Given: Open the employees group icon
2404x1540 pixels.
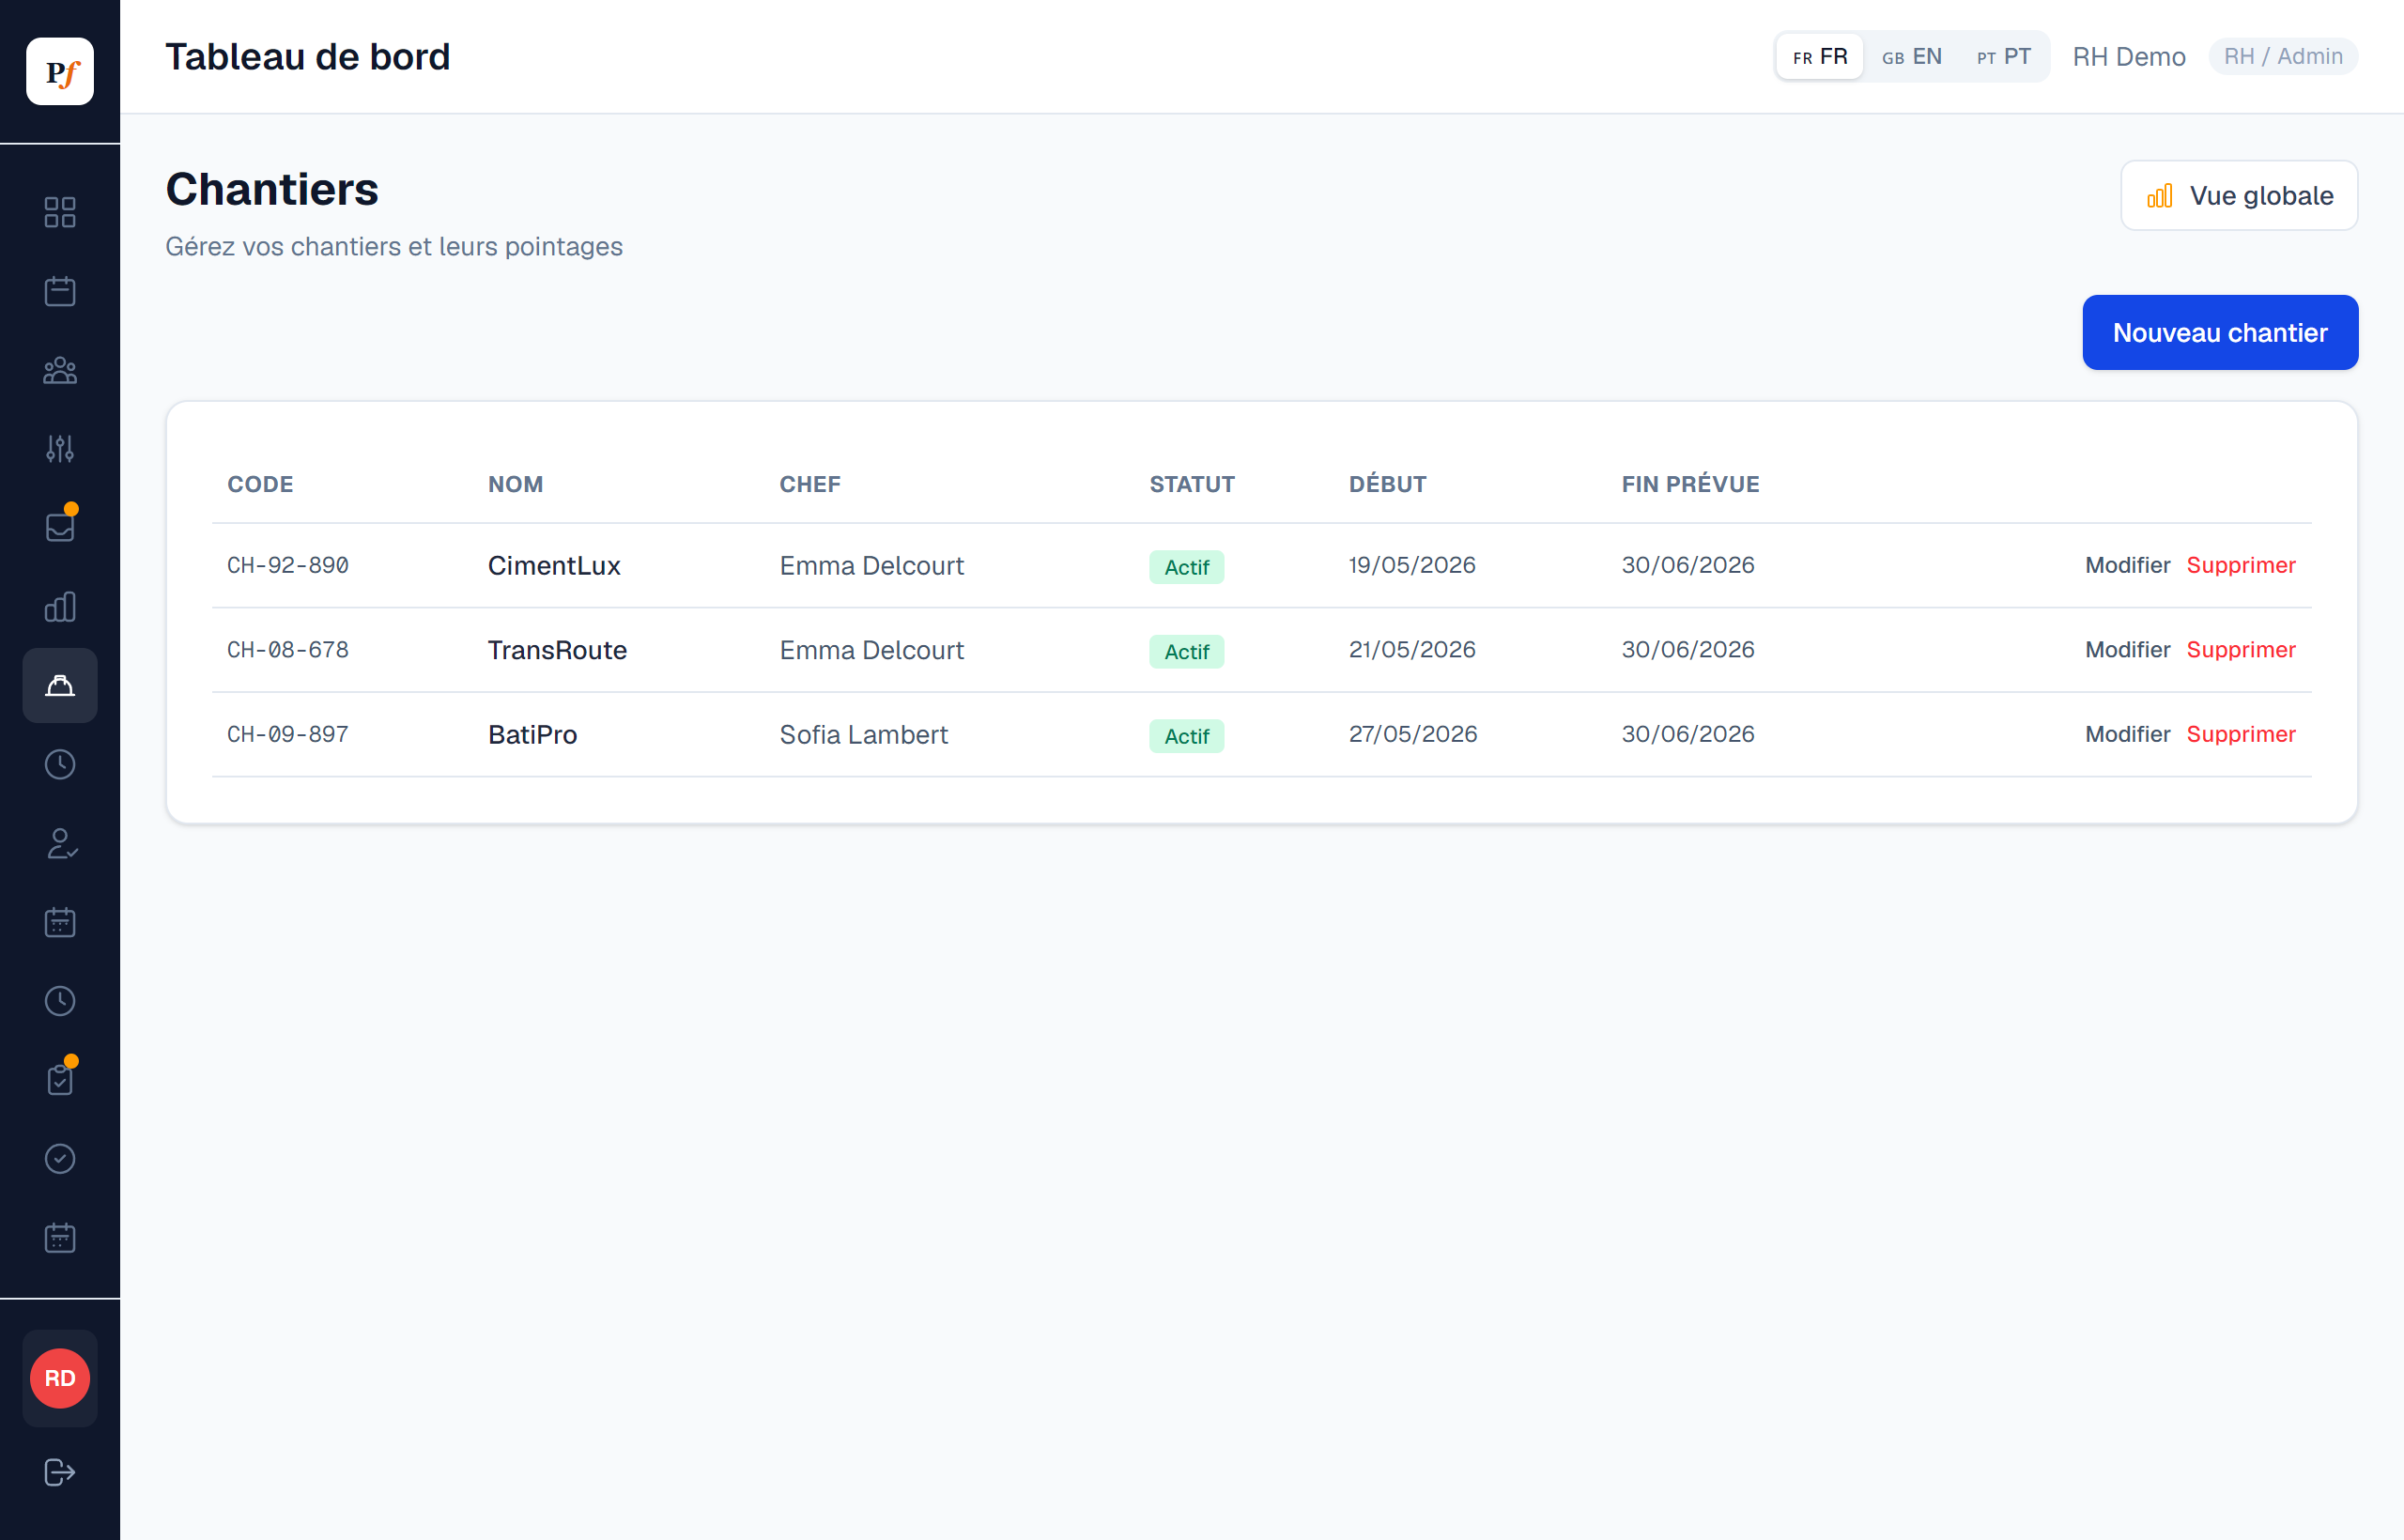Looking at the screenshot, I should pos(60,370).
